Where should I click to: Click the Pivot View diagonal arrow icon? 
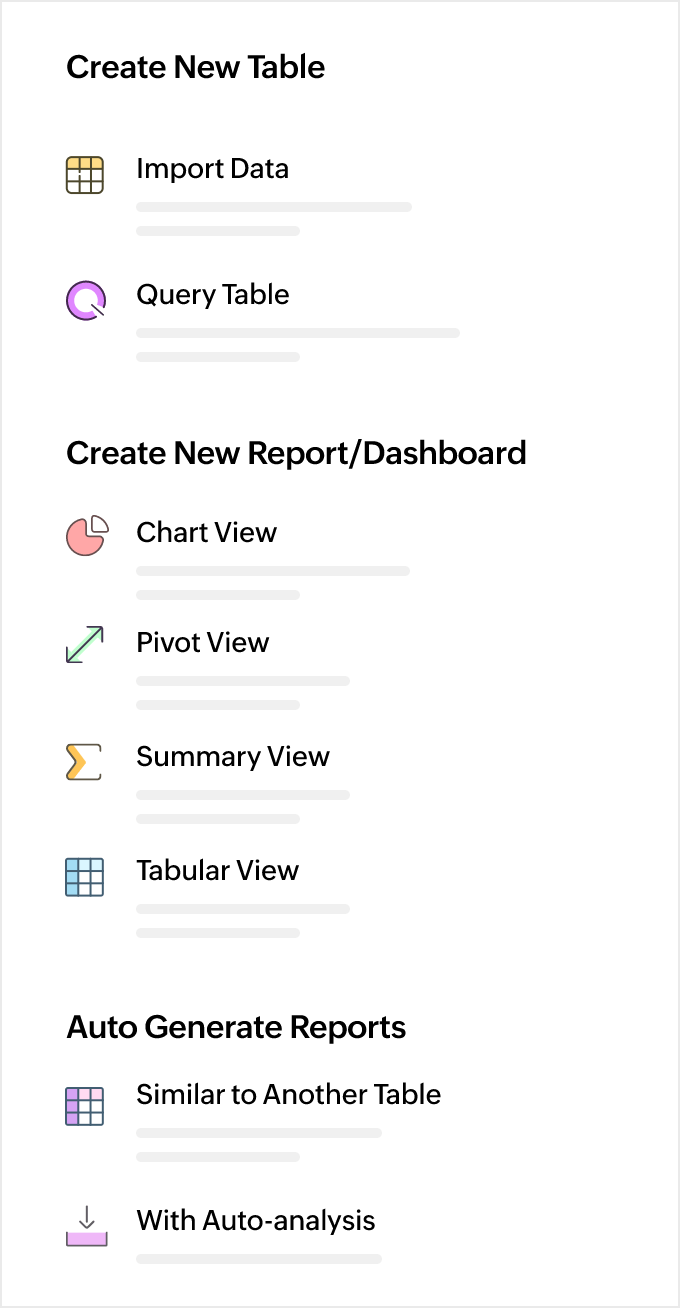85,645
